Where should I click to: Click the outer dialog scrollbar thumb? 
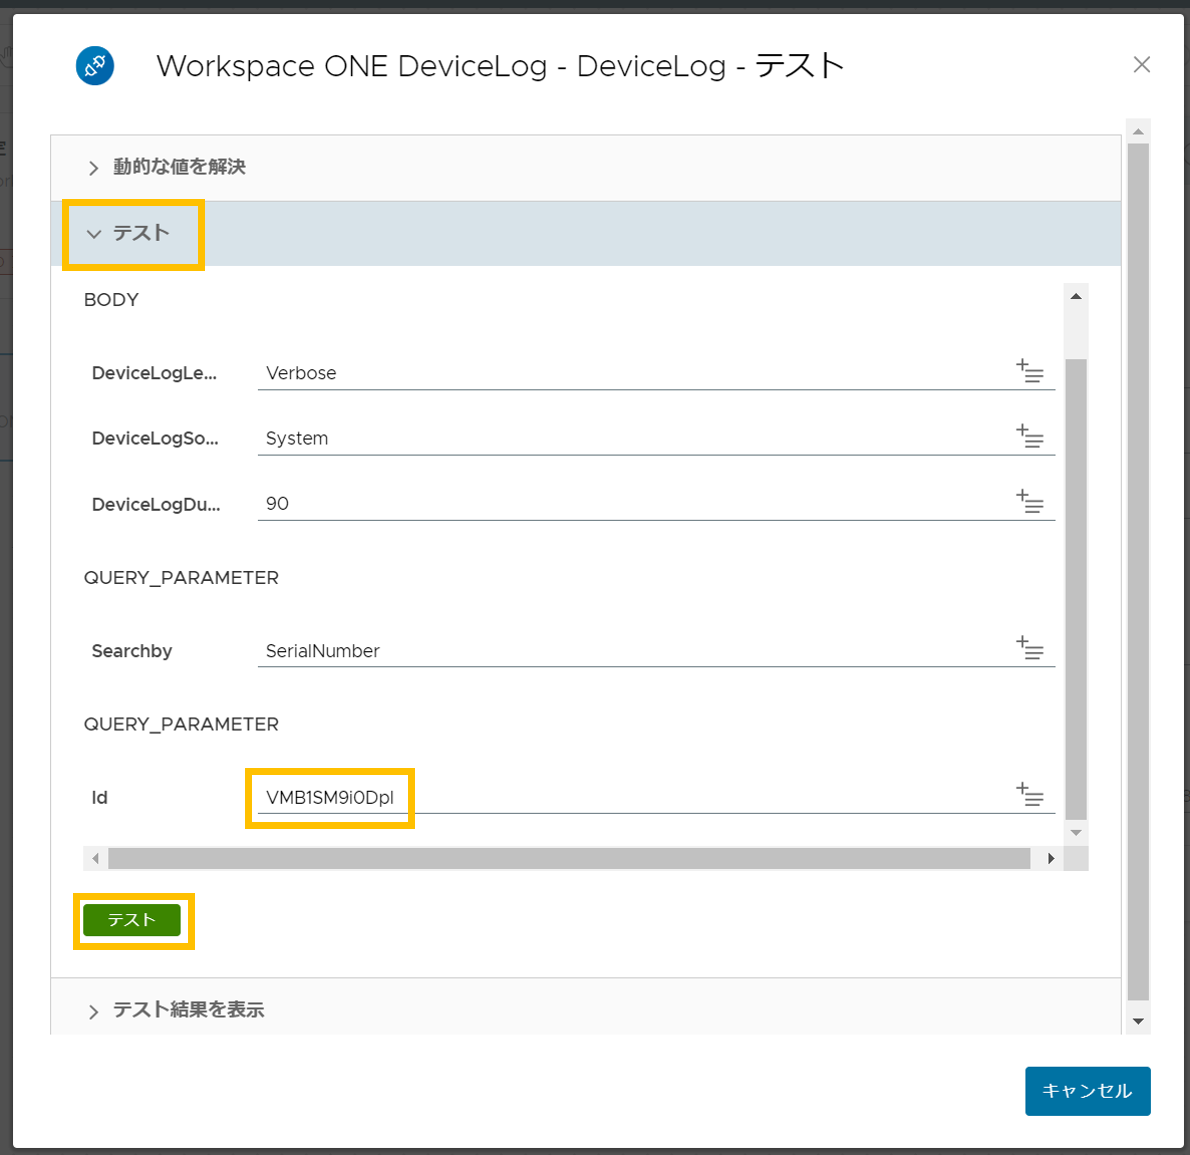point(1138,572)
